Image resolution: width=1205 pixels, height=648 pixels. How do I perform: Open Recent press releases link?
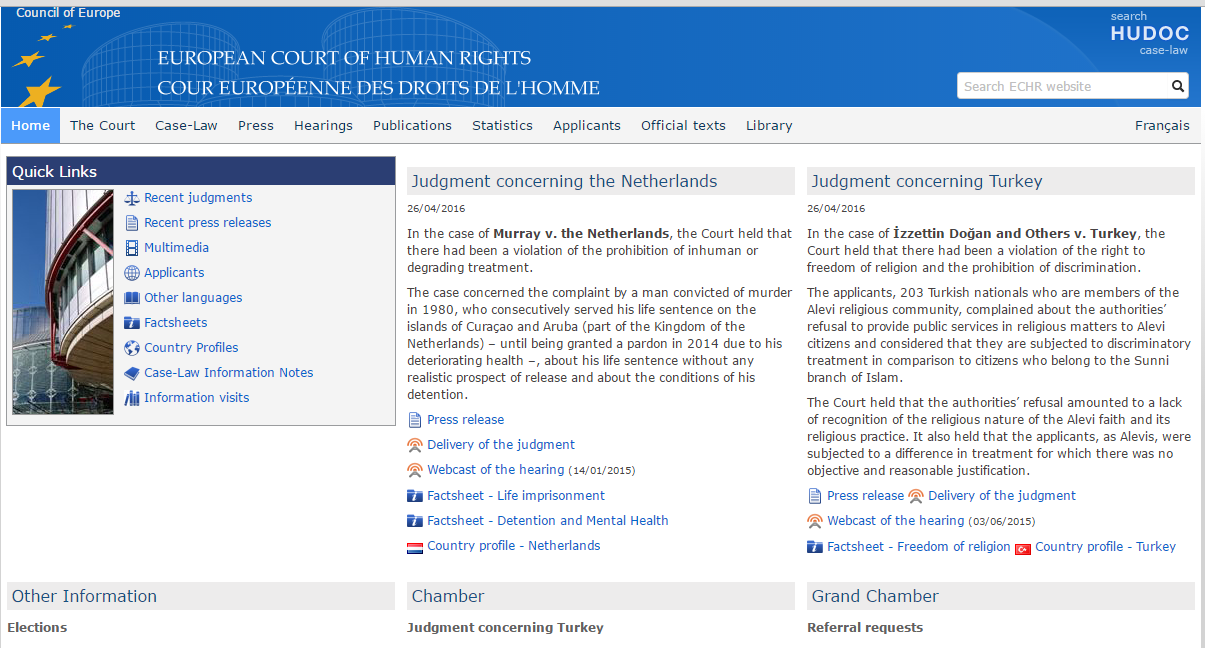208,223
